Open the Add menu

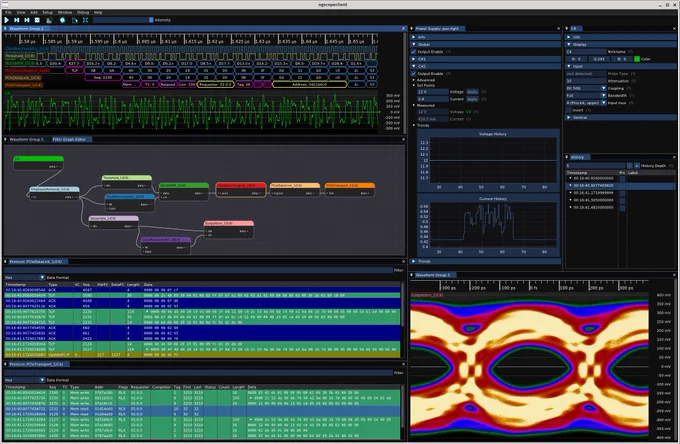(x=34, y=13)
